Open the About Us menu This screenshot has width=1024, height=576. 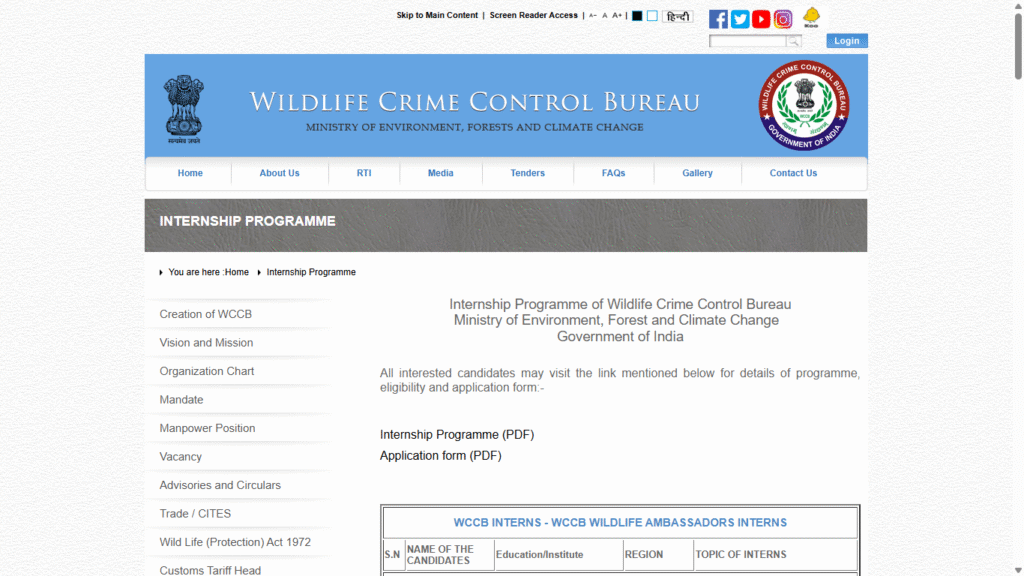pos(280,173)
